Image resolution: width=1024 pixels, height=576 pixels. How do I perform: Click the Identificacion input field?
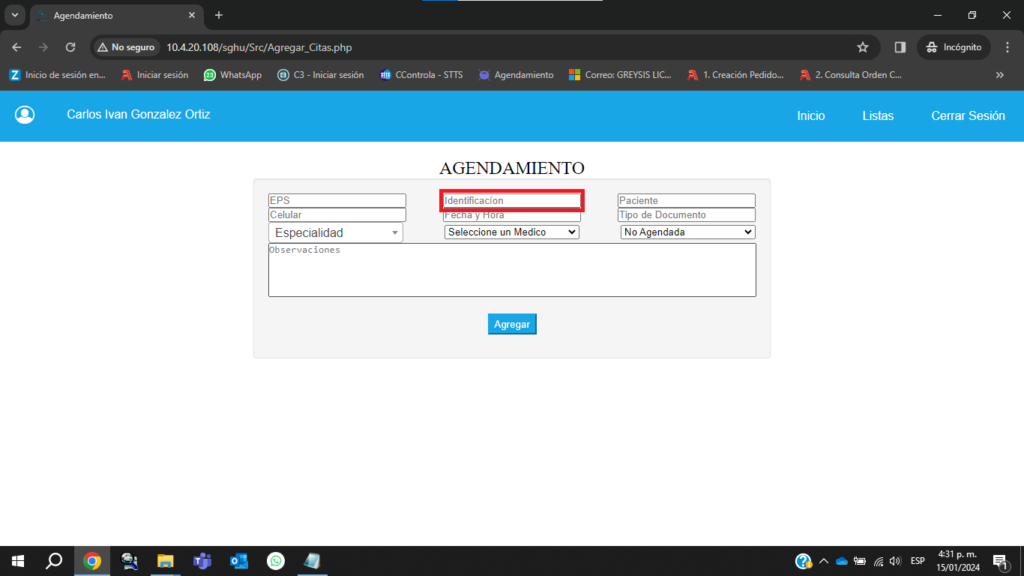coord(511,201)
